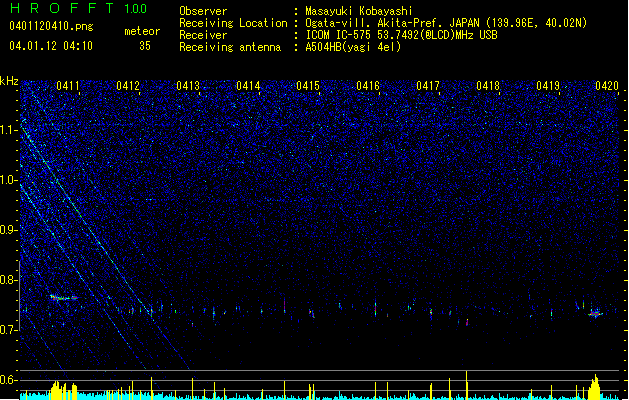Click the 'meteor' label
629x400 pixels.
click(x=142, y=31)
